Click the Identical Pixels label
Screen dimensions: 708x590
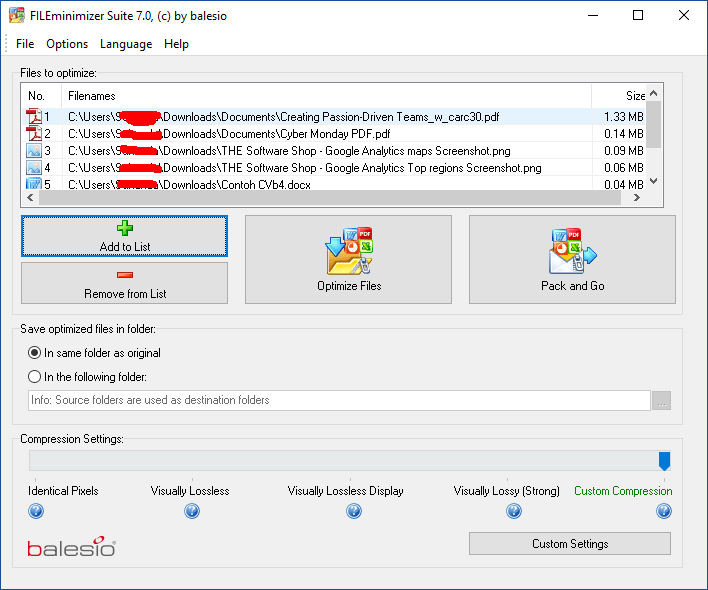click(x=63, y=491)
